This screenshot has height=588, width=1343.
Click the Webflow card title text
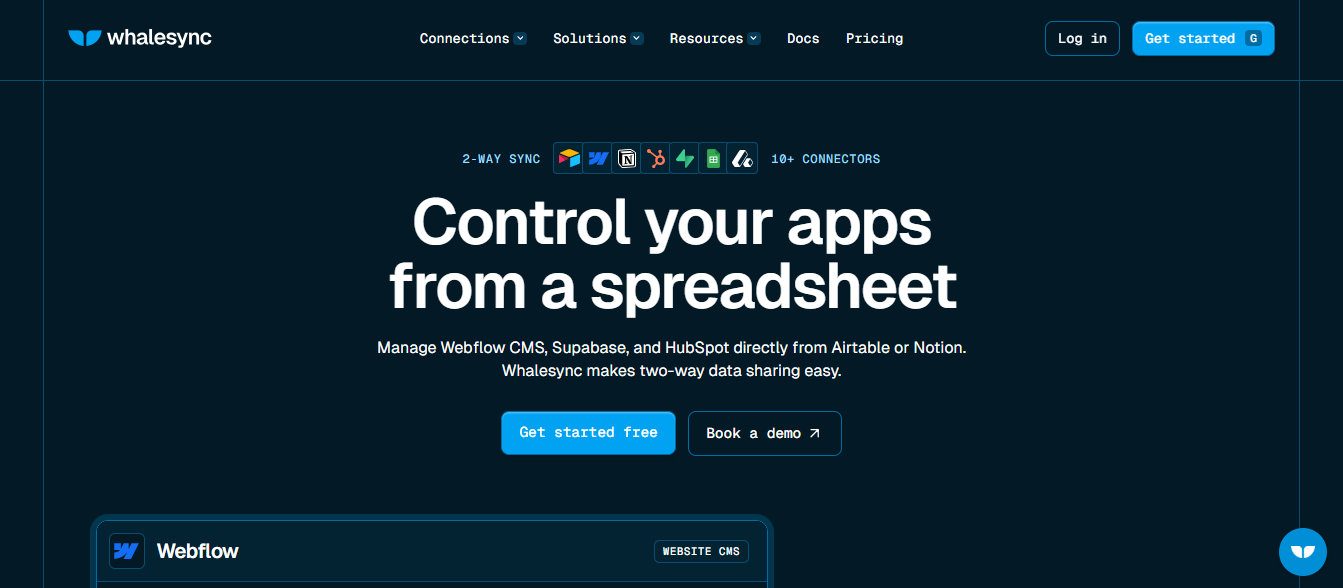(x=198, y=551)
